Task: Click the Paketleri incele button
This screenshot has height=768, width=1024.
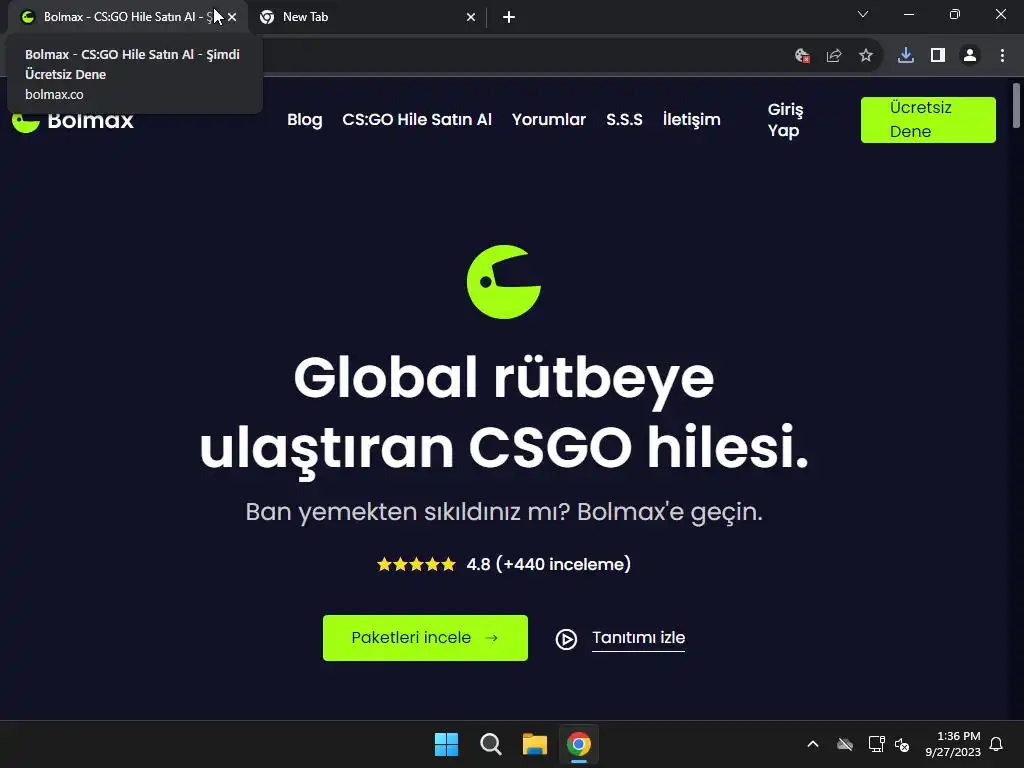Action: point(425,638)
